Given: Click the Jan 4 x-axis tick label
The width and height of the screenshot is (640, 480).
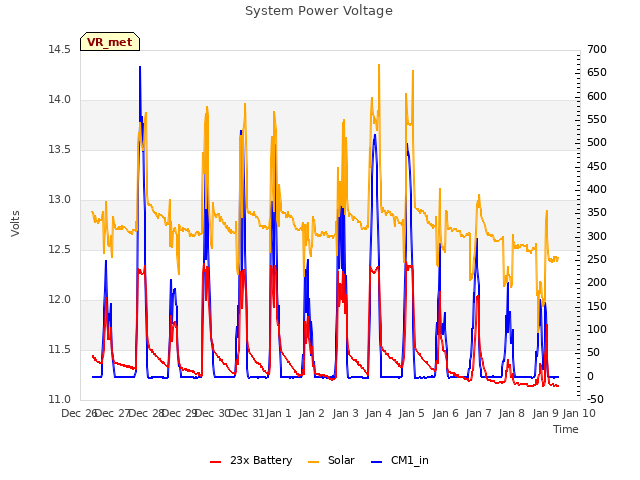Looking at the screenshot, I should coord(378,413).
